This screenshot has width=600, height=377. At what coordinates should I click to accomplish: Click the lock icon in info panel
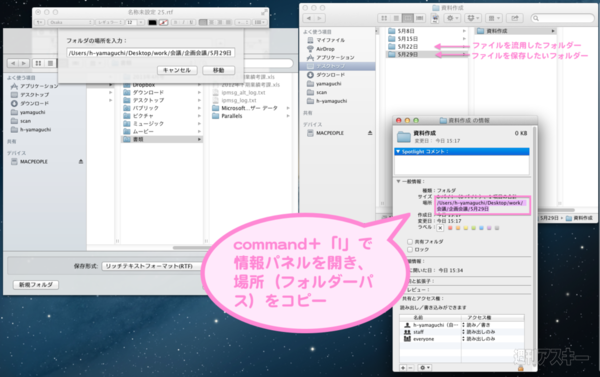click(x=520, y=368)
